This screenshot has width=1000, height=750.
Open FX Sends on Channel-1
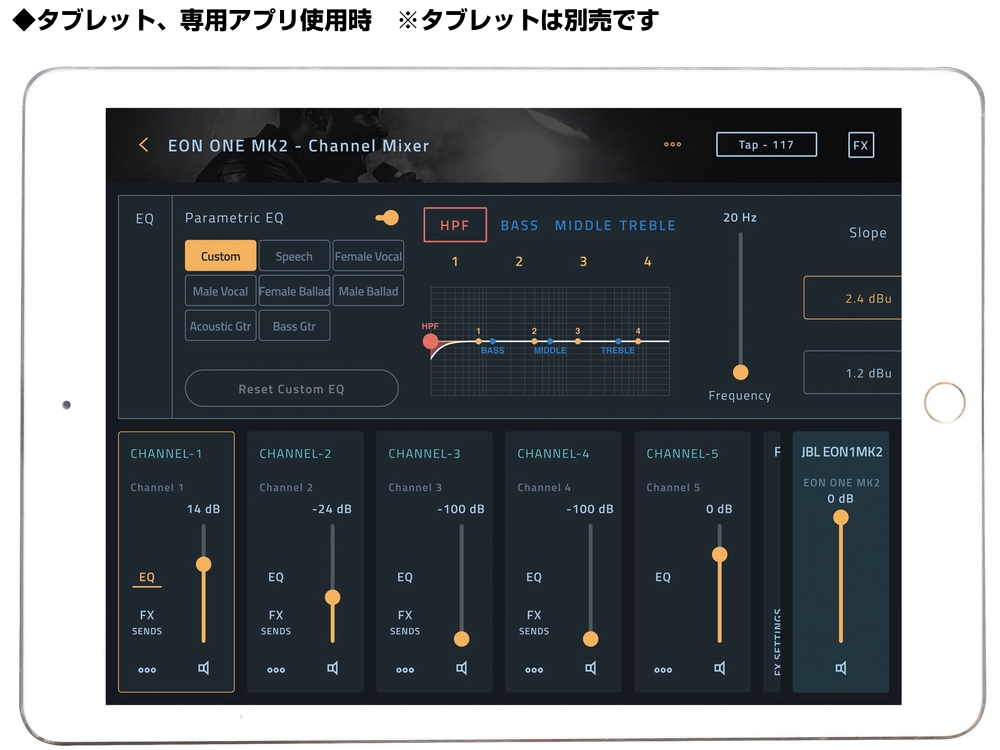click(147, 622)
